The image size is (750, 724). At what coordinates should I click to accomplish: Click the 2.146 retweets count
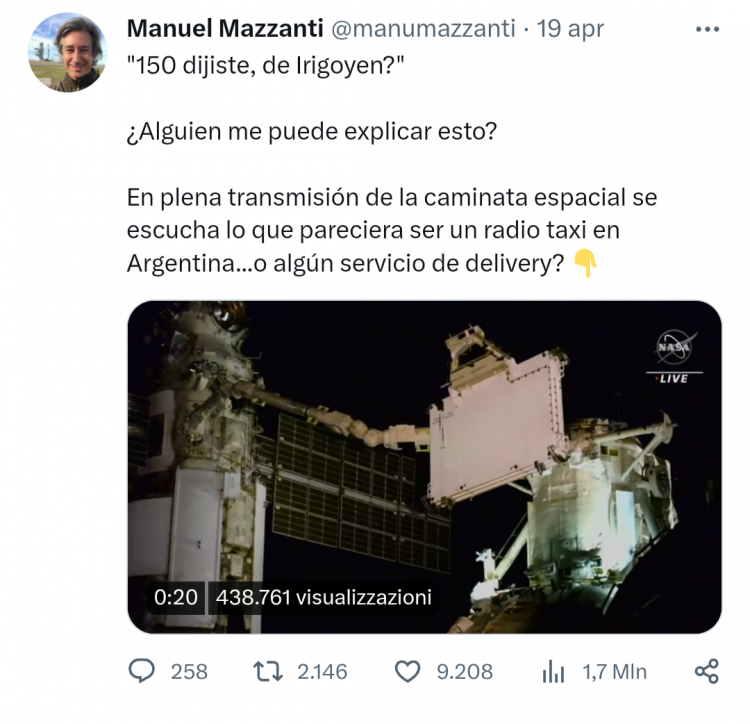click(x=322, y=671)
